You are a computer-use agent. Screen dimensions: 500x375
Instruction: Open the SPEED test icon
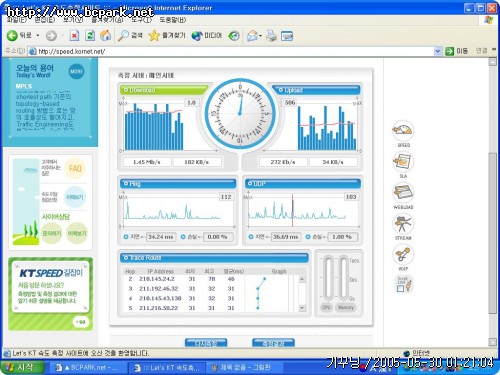[x=403, y=131]
